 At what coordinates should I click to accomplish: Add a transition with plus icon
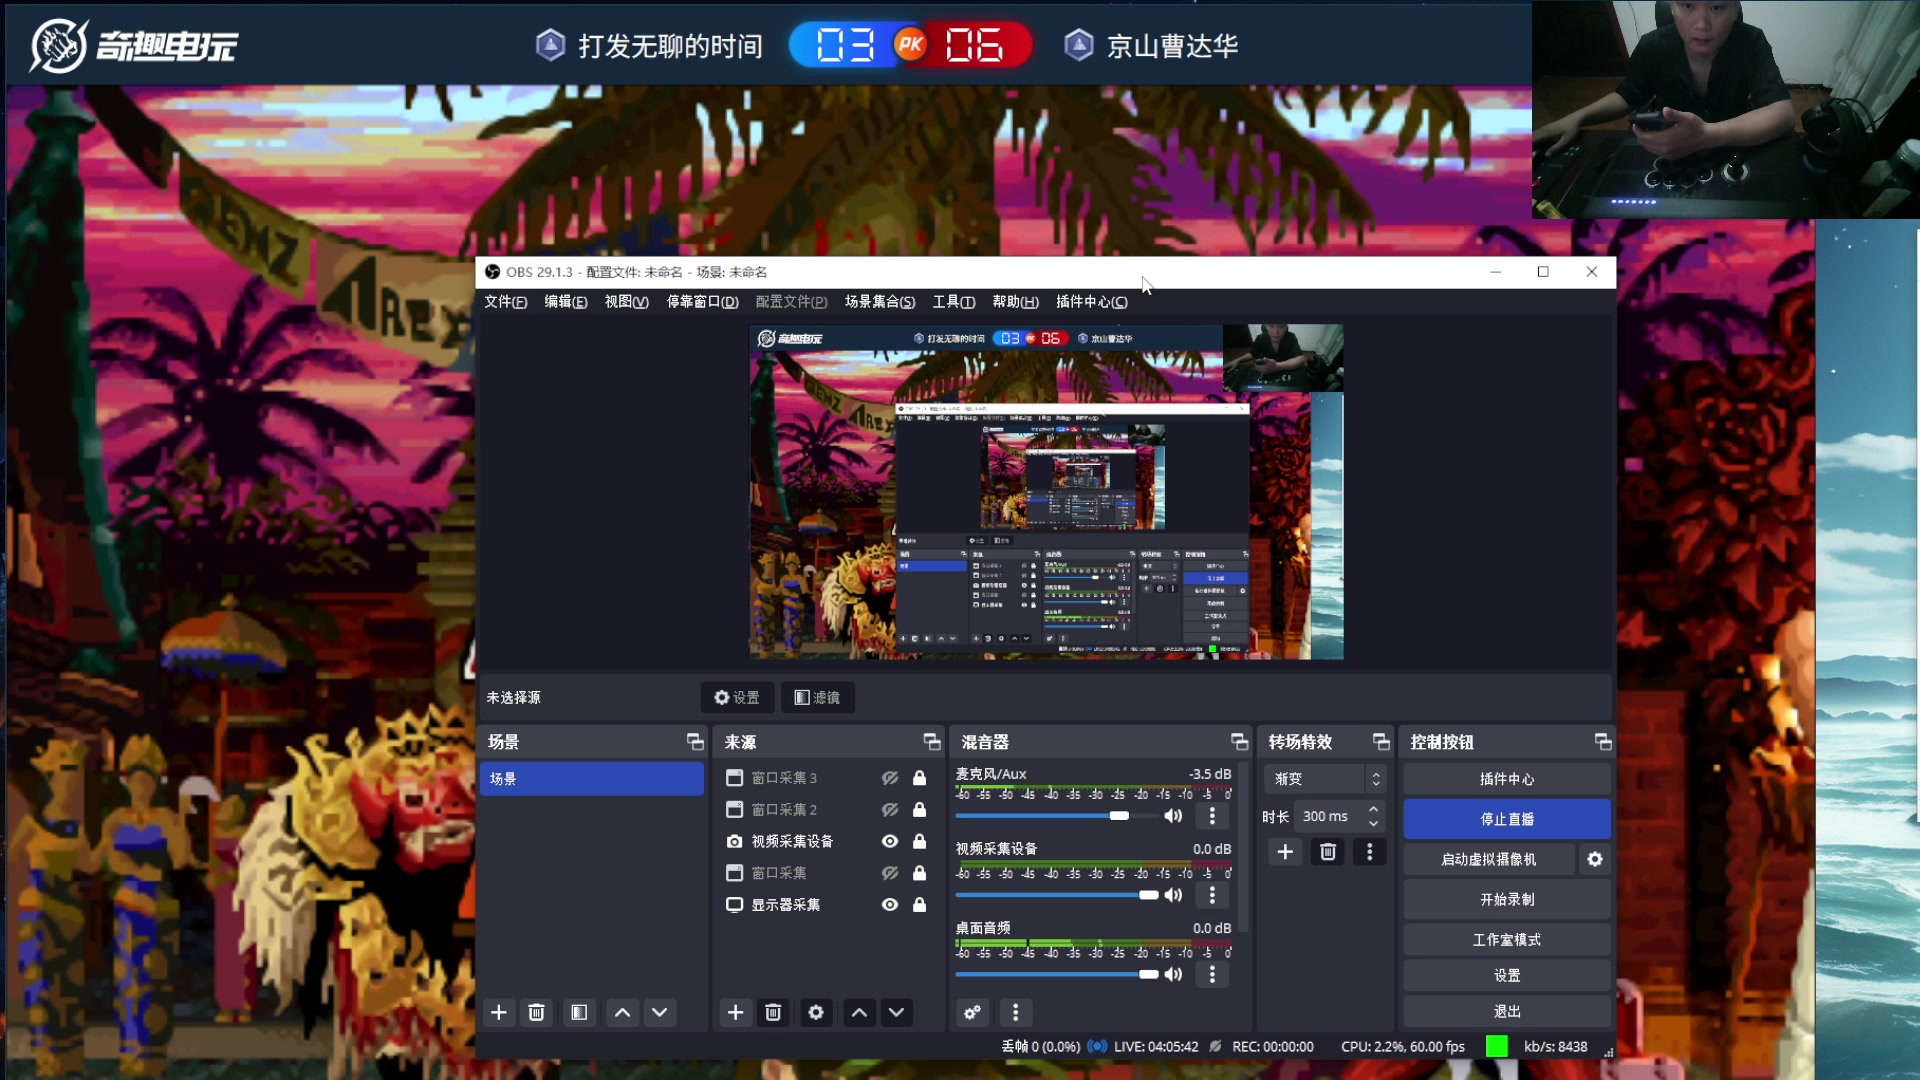tap(1285, 852)
